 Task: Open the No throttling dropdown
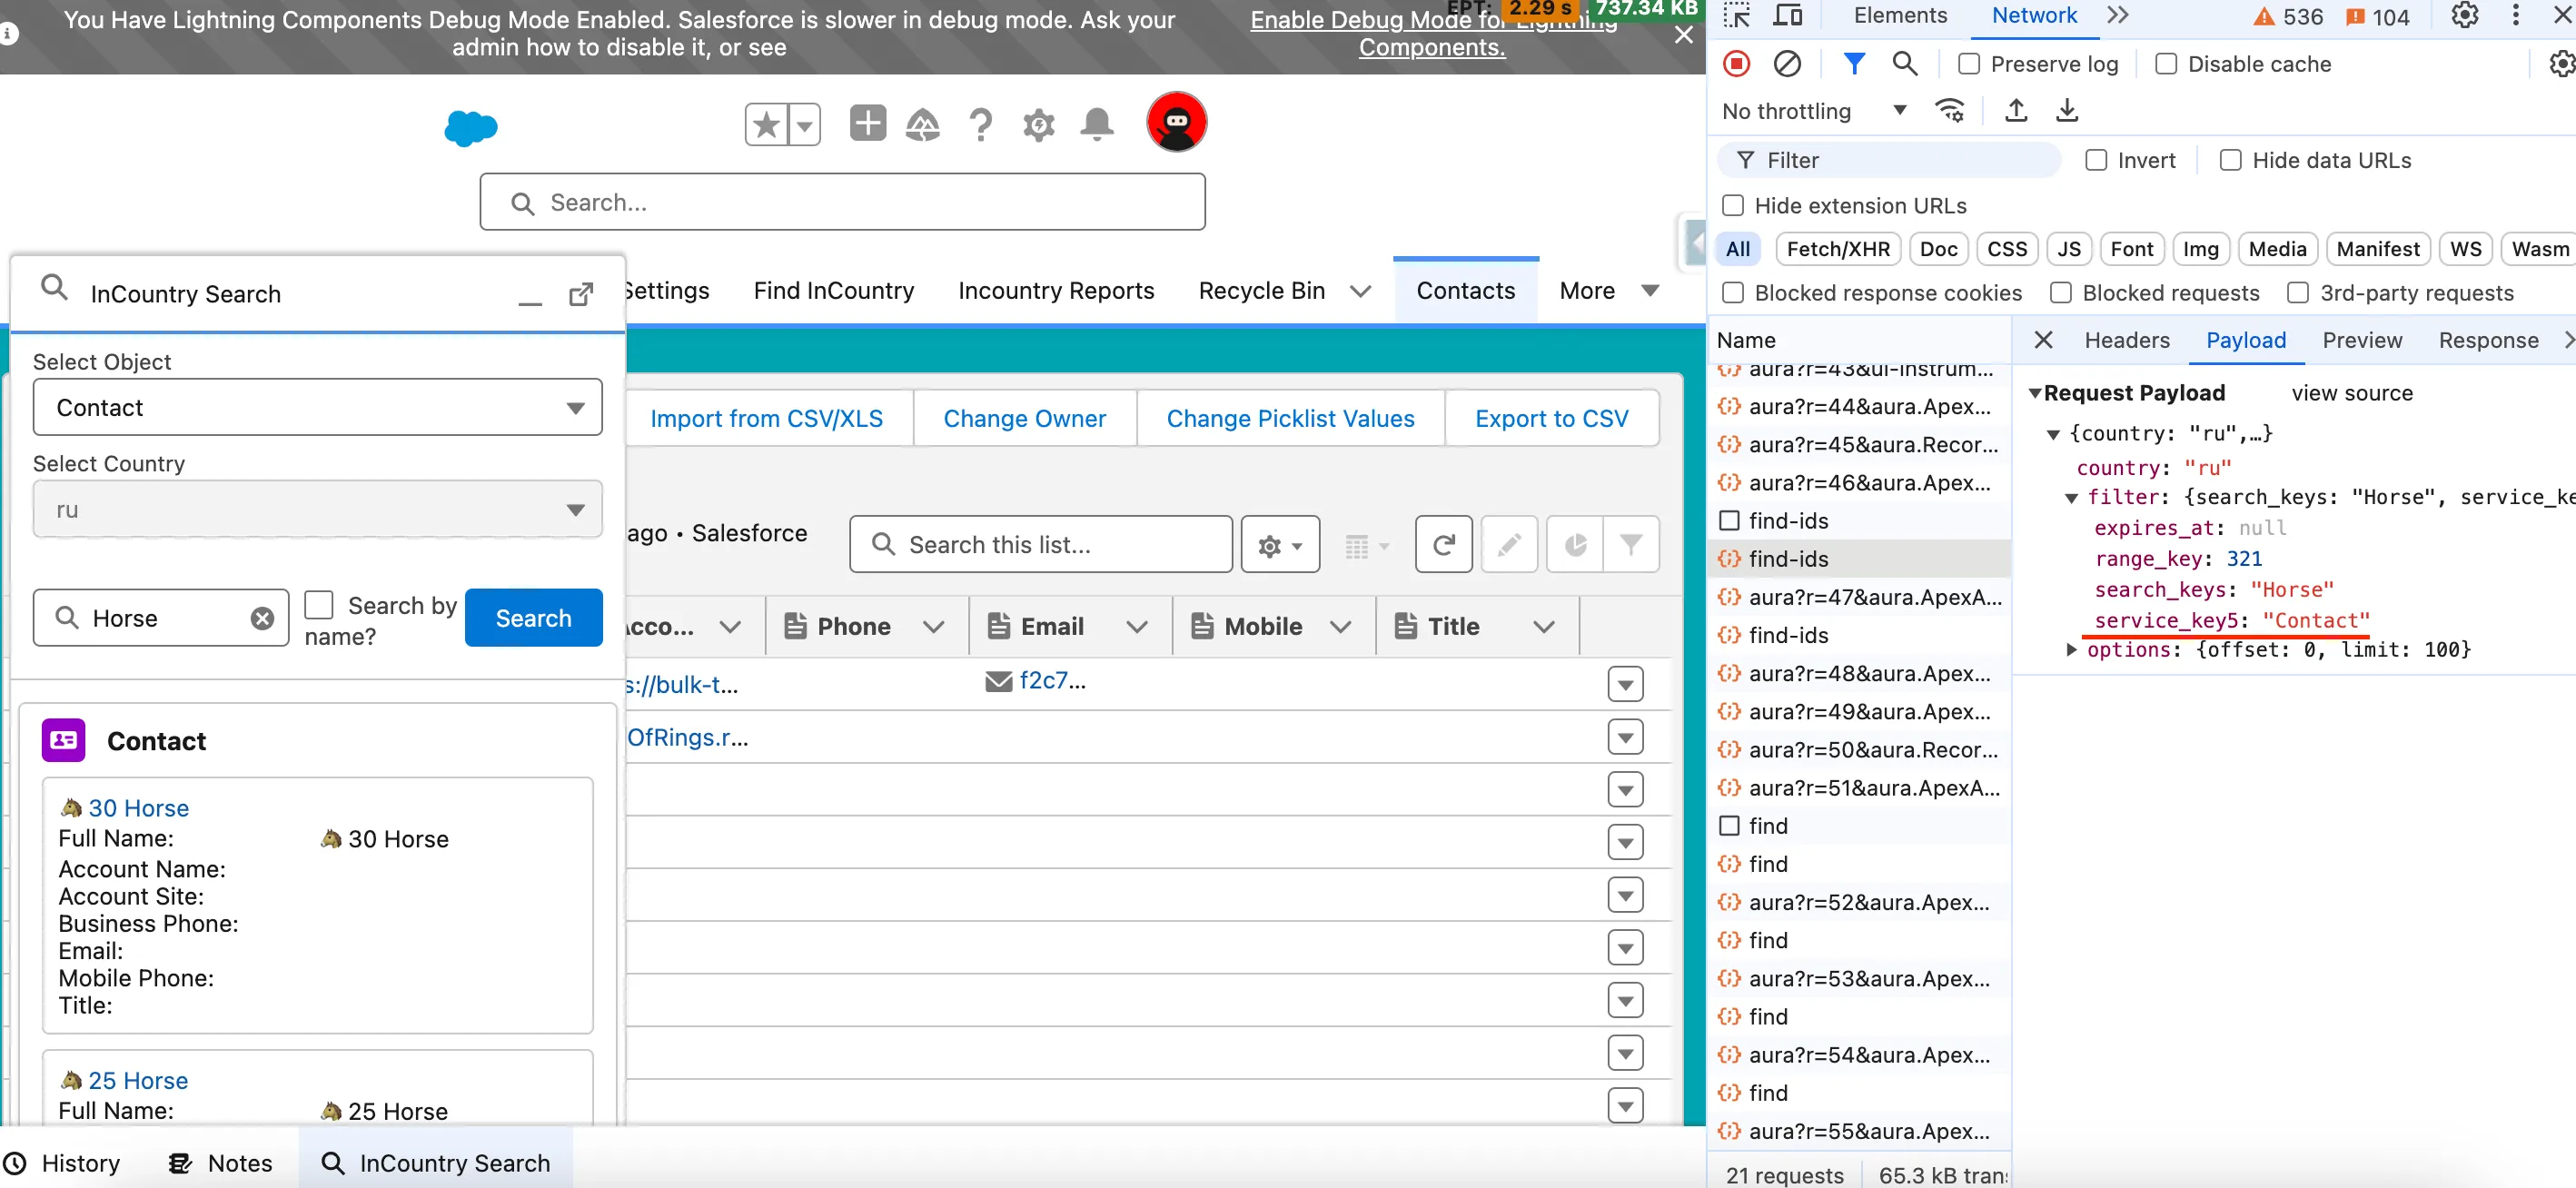tap(1813, 111)
